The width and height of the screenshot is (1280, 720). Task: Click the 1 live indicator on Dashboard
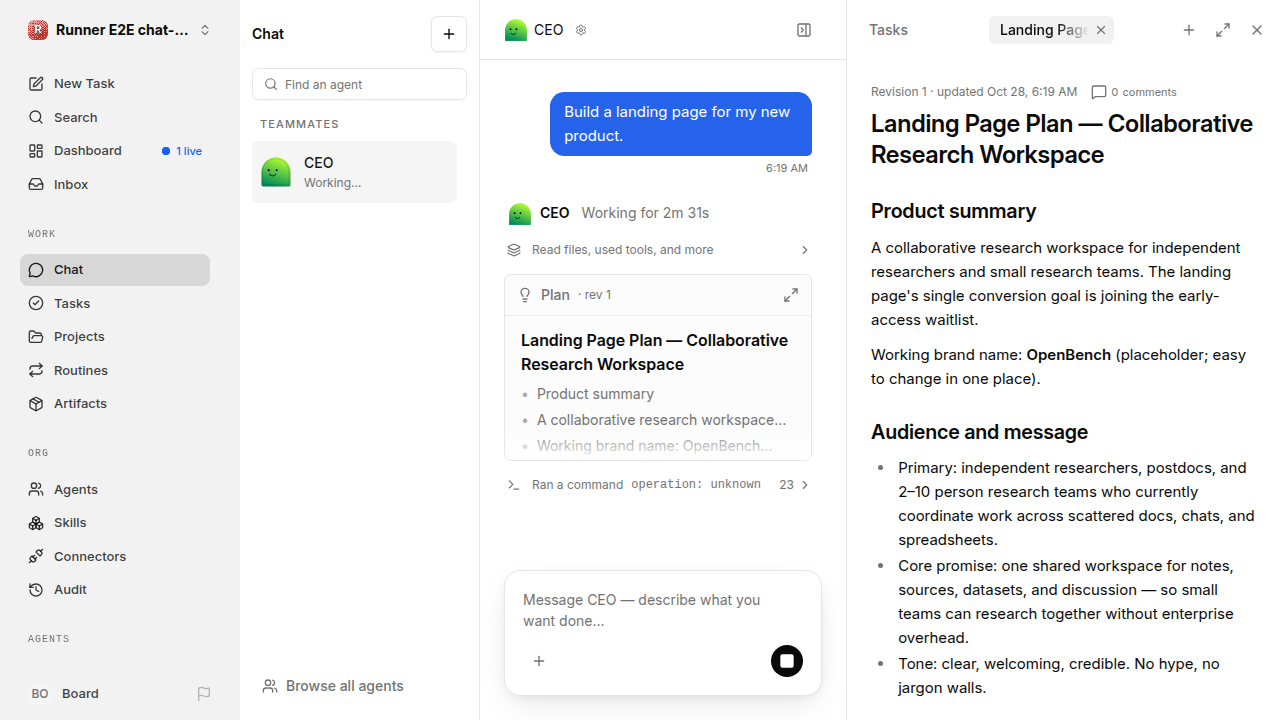(x=182, y=151)
